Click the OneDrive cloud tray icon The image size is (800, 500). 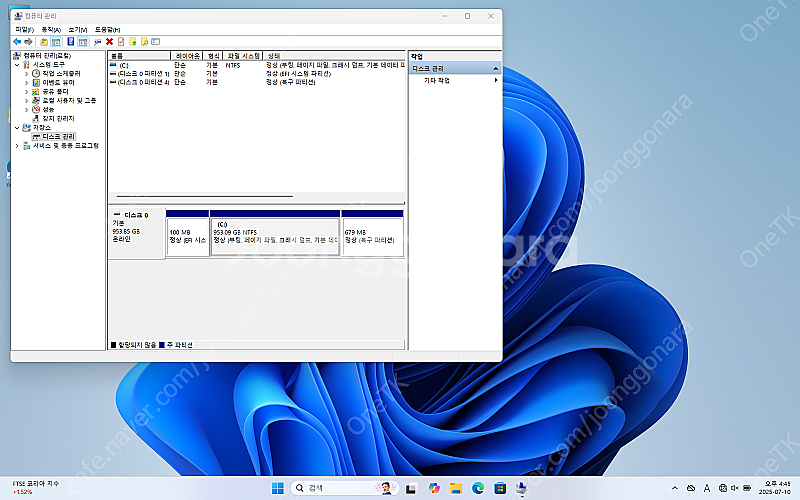(690, 488)
